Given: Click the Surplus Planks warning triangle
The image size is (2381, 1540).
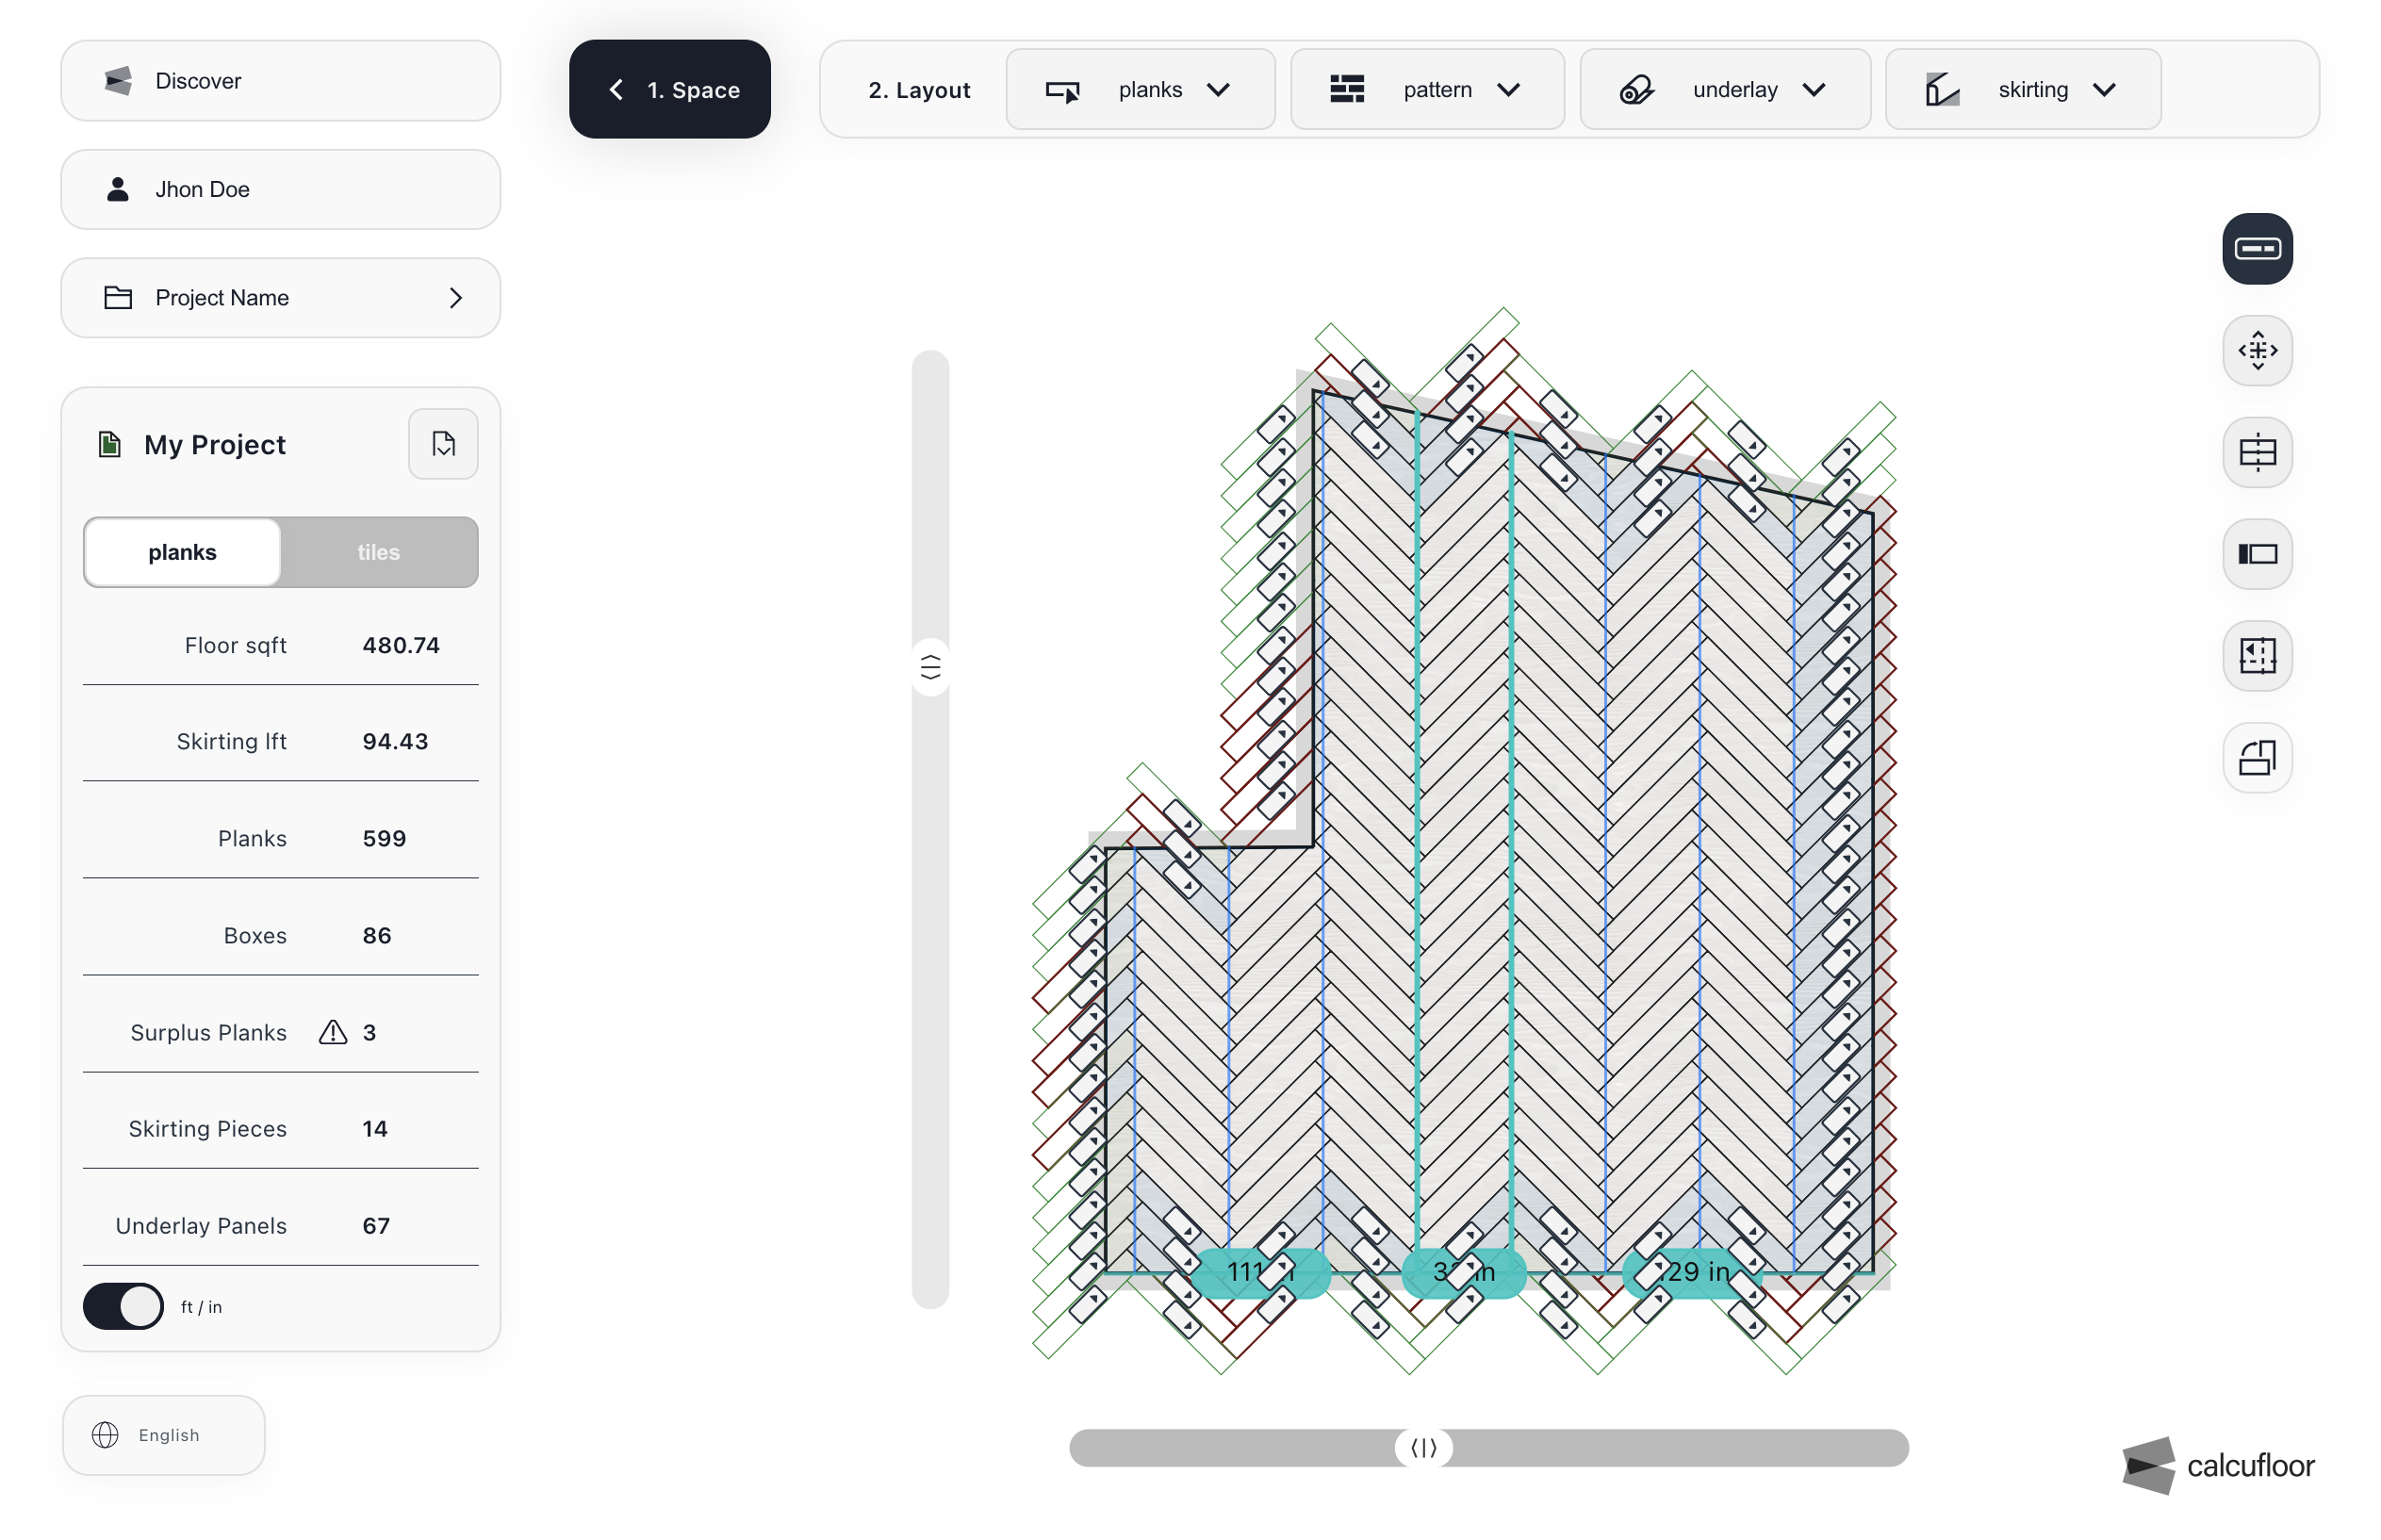Looking at the screenshot, I should click(332, 1032).
